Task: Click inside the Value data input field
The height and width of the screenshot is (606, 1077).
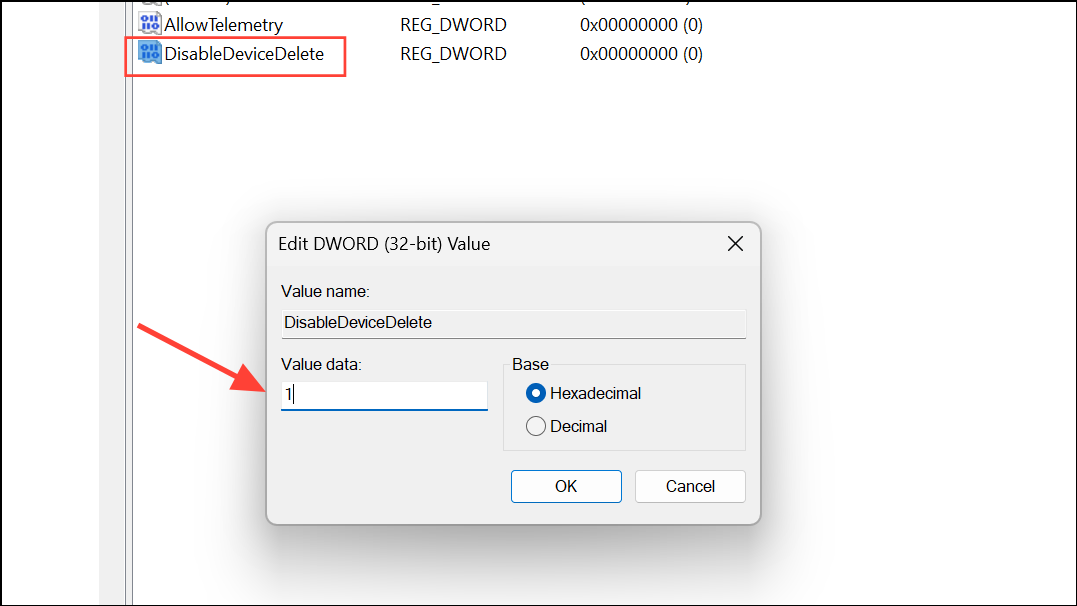Action: [384, 394]
